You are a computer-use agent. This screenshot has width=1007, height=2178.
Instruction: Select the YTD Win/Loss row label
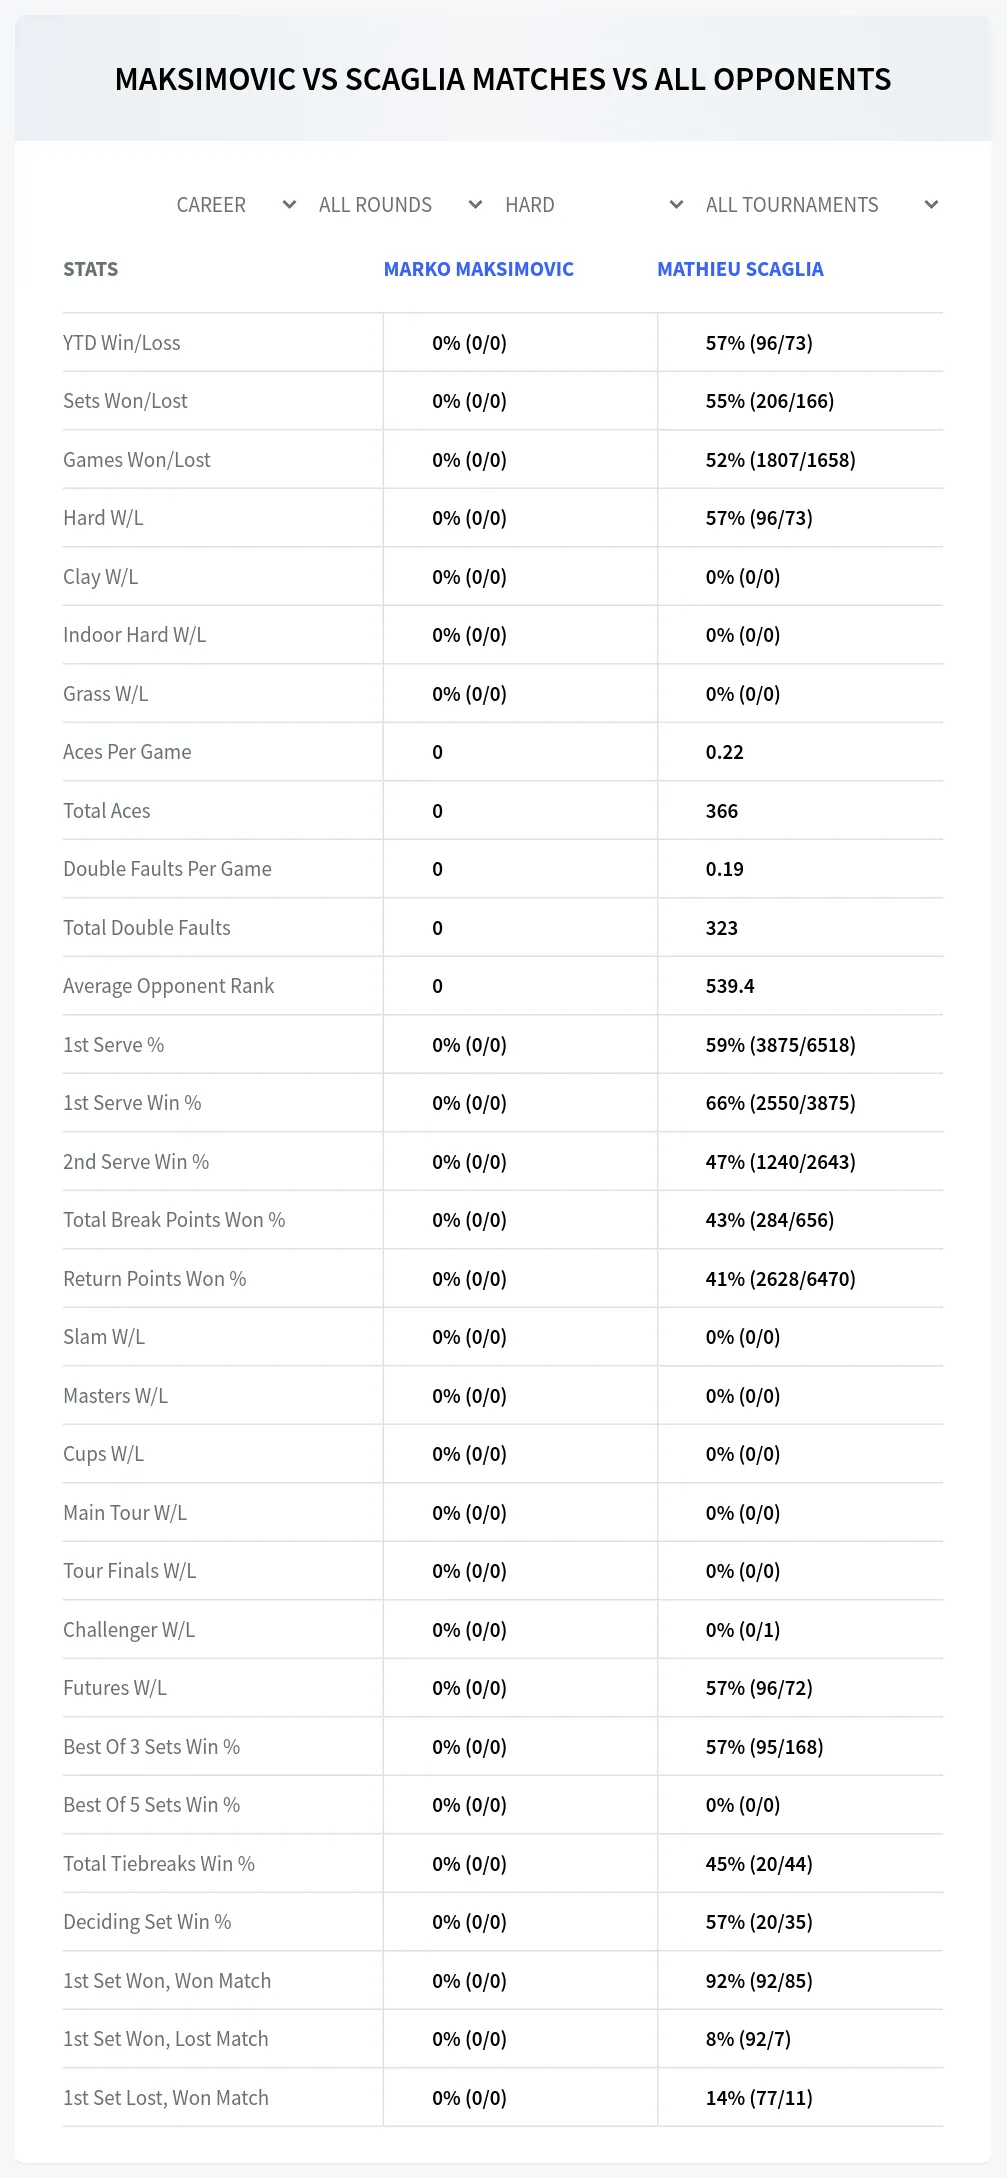click(122, 343)
